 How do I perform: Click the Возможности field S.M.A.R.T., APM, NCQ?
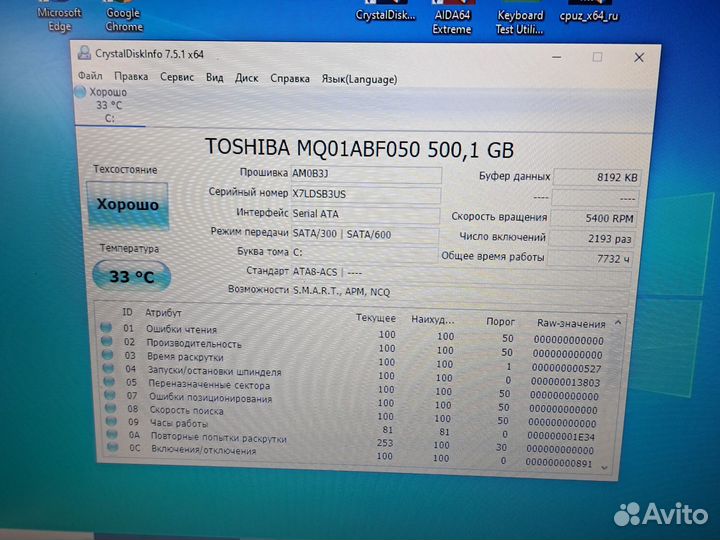pos(460,293)
